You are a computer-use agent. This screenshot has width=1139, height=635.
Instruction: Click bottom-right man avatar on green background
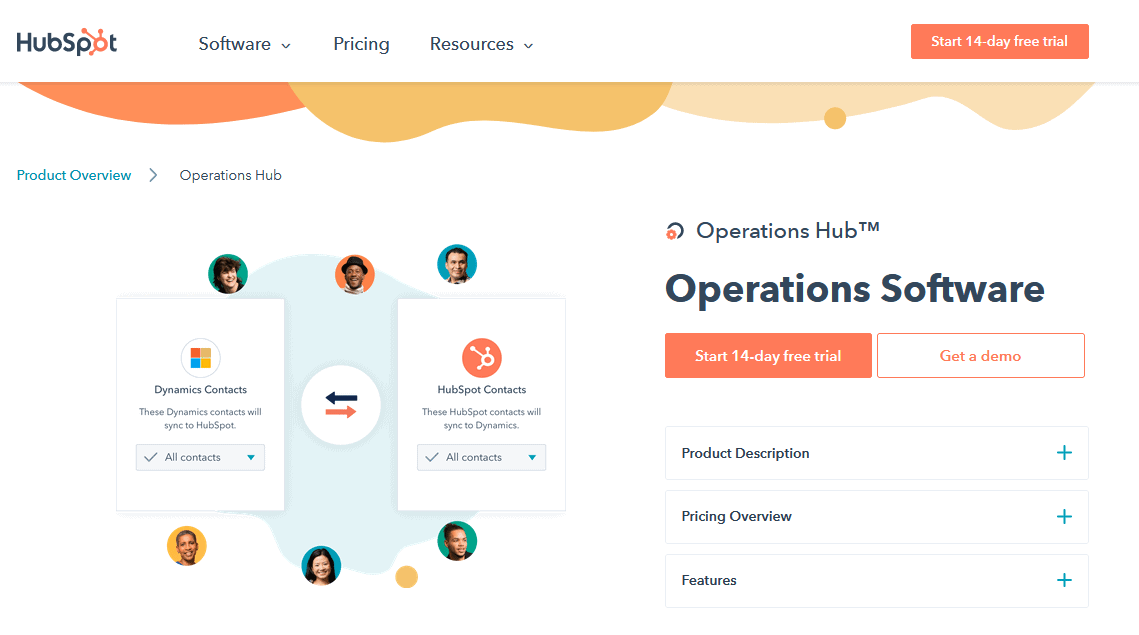pos(457,541)
